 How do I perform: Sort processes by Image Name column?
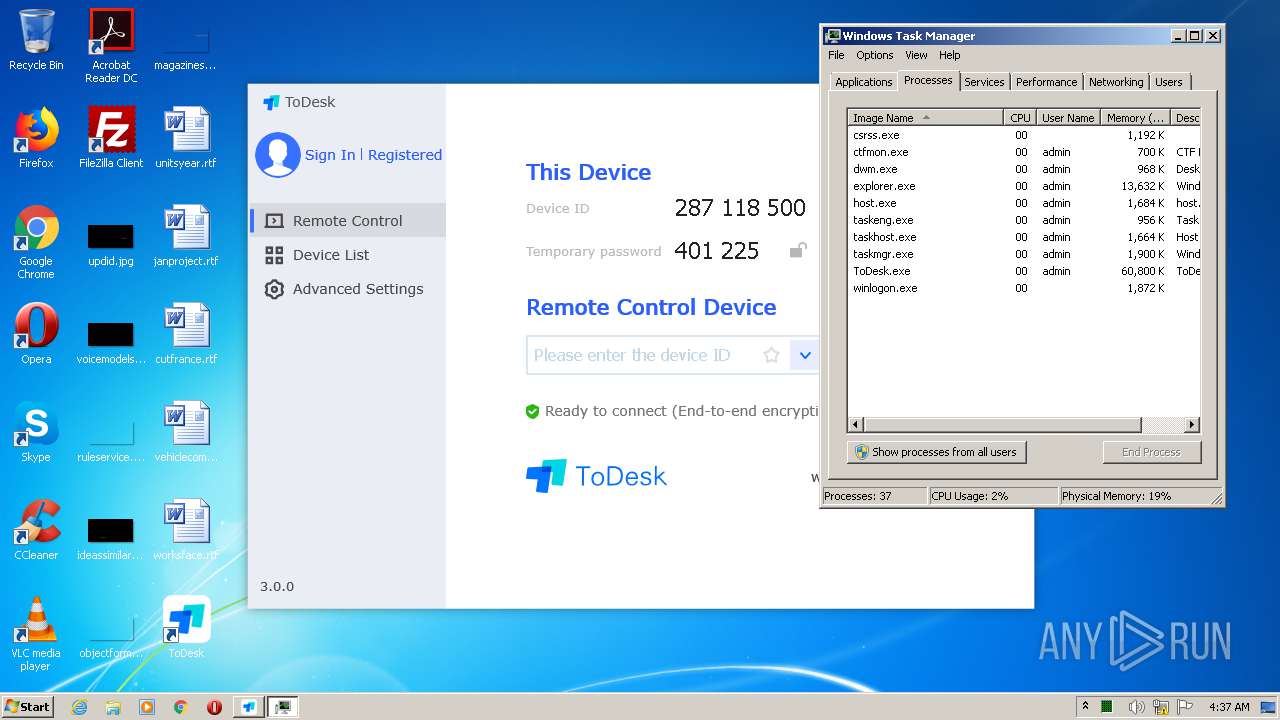pos(925,118)
